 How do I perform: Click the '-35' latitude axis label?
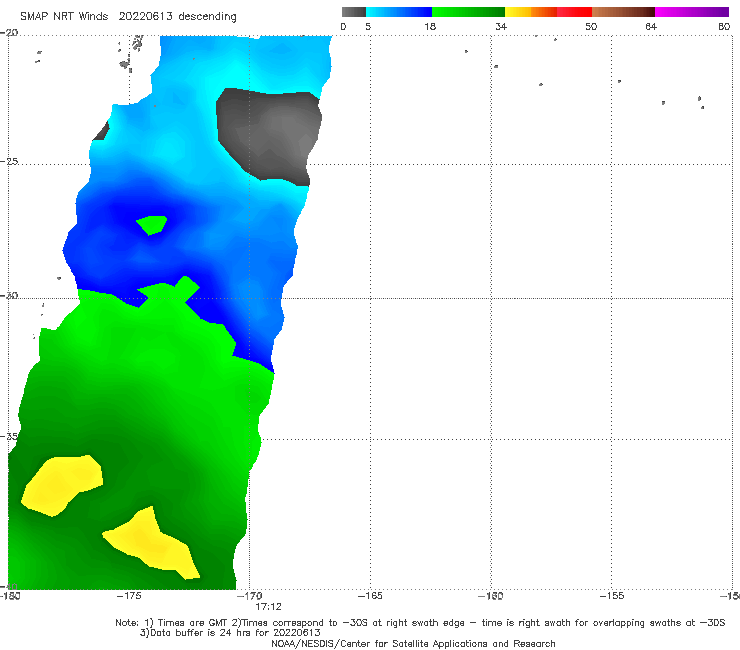pos(9,436)
